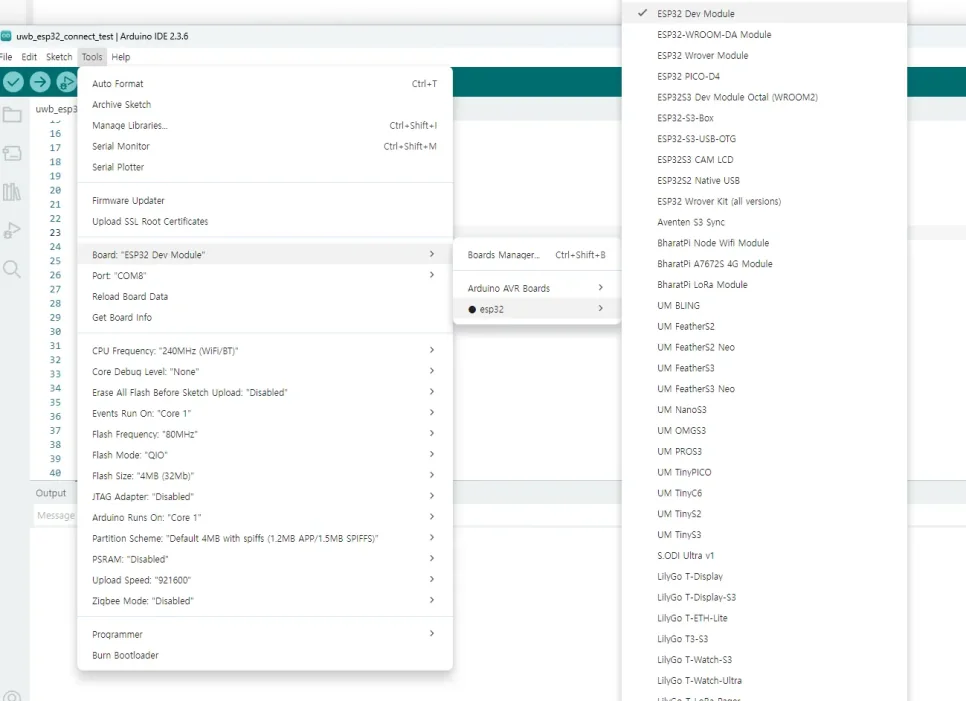
Task: Switch to the Output panel tab
Action: pos(51,493)
